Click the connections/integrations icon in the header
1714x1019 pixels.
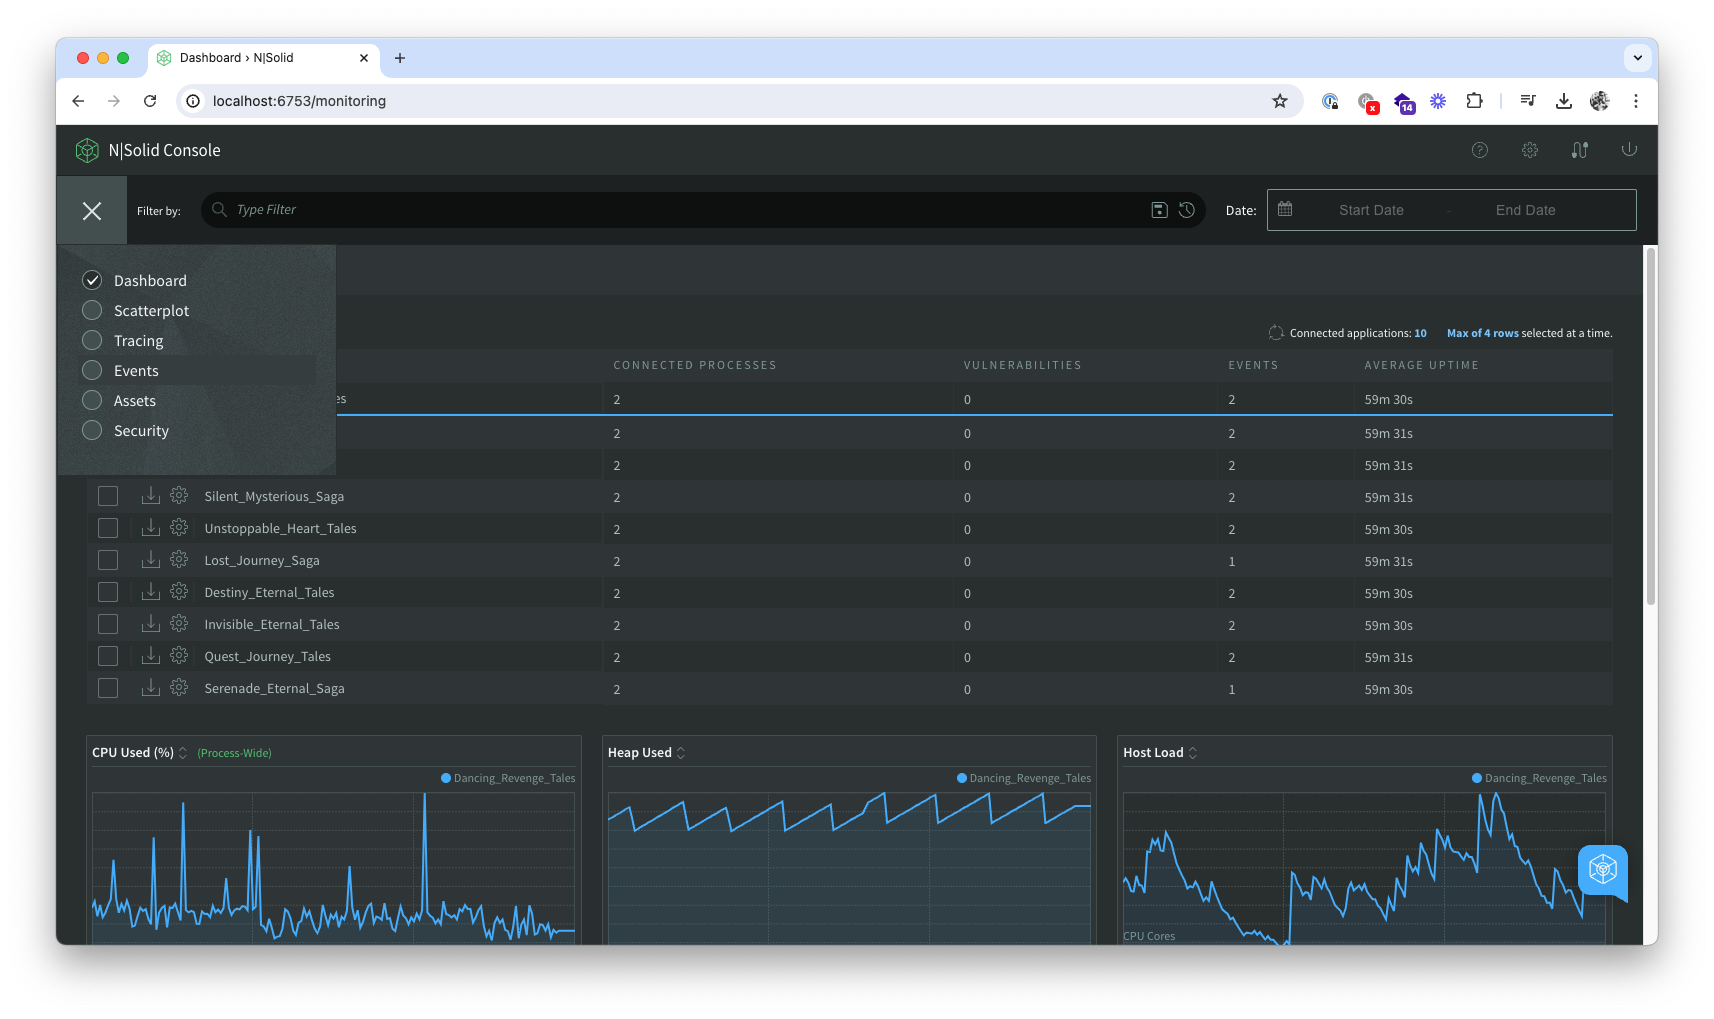tap(1579, 149)
